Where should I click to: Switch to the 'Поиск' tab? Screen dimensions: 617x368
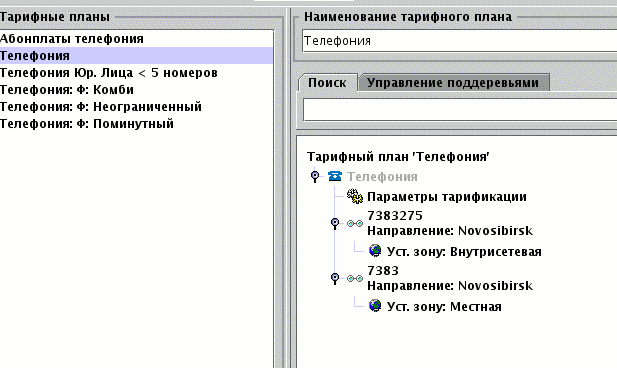[327, 83]
